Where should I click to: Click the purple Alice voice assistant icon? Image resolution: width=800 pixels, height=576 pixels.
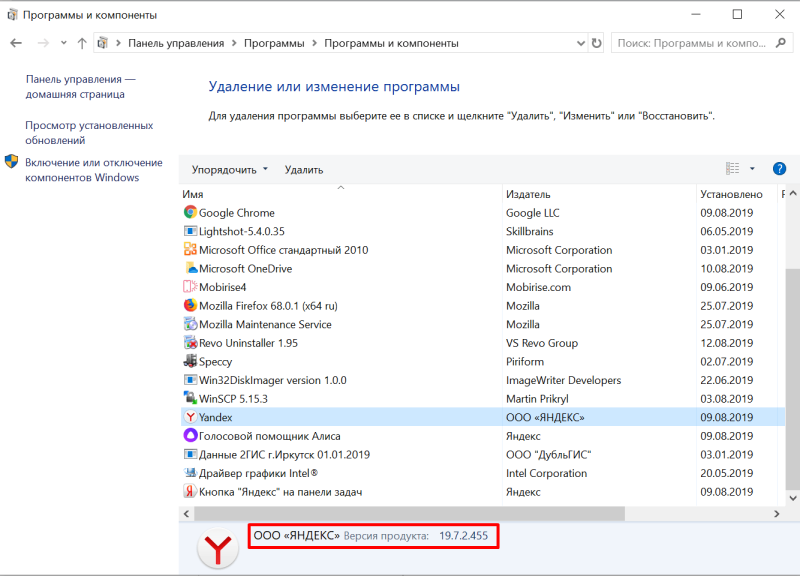point(190,435)
